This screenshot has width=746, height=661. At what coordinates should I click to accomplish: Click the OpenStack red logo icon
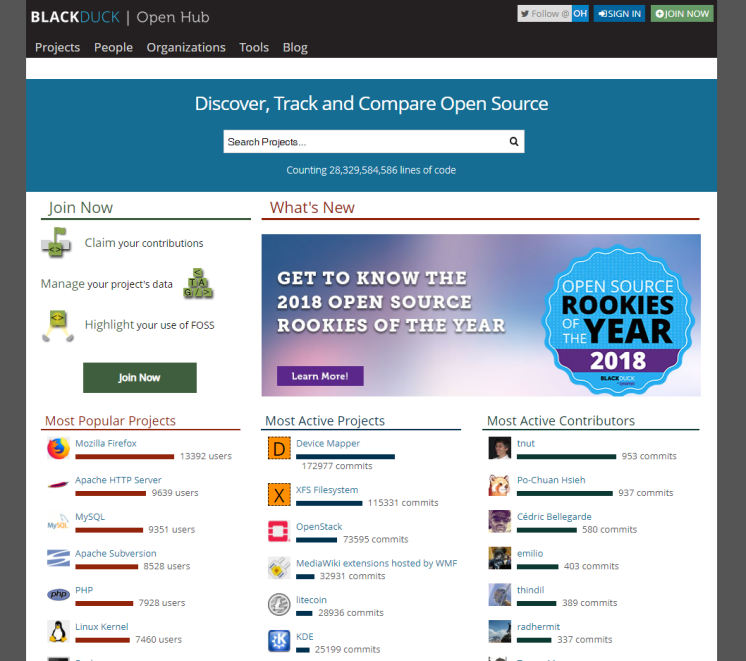pos(279,531)
